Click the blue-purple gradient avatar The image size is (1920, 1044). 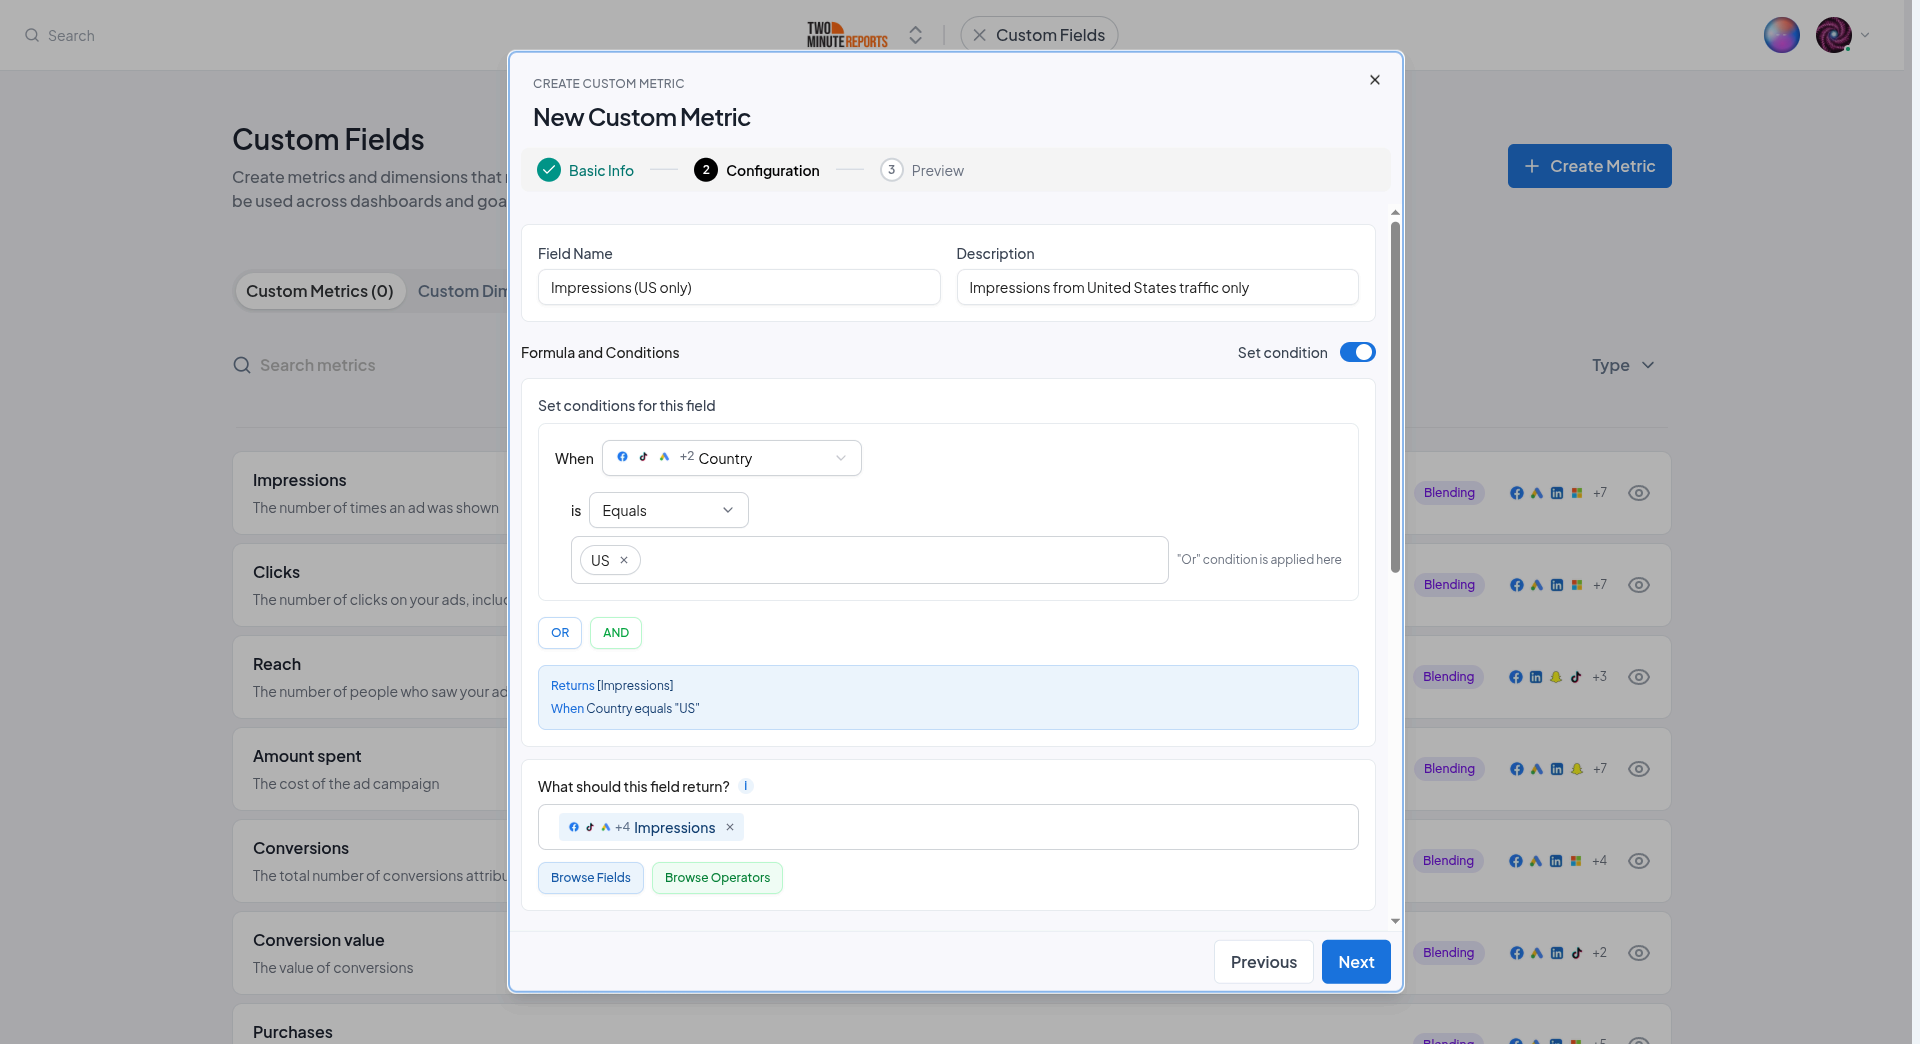(1782, 35)
